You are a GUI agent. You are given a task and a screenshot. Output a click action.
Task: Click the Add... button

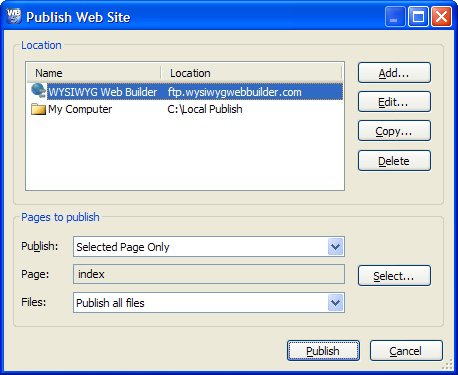coord(394,73)
